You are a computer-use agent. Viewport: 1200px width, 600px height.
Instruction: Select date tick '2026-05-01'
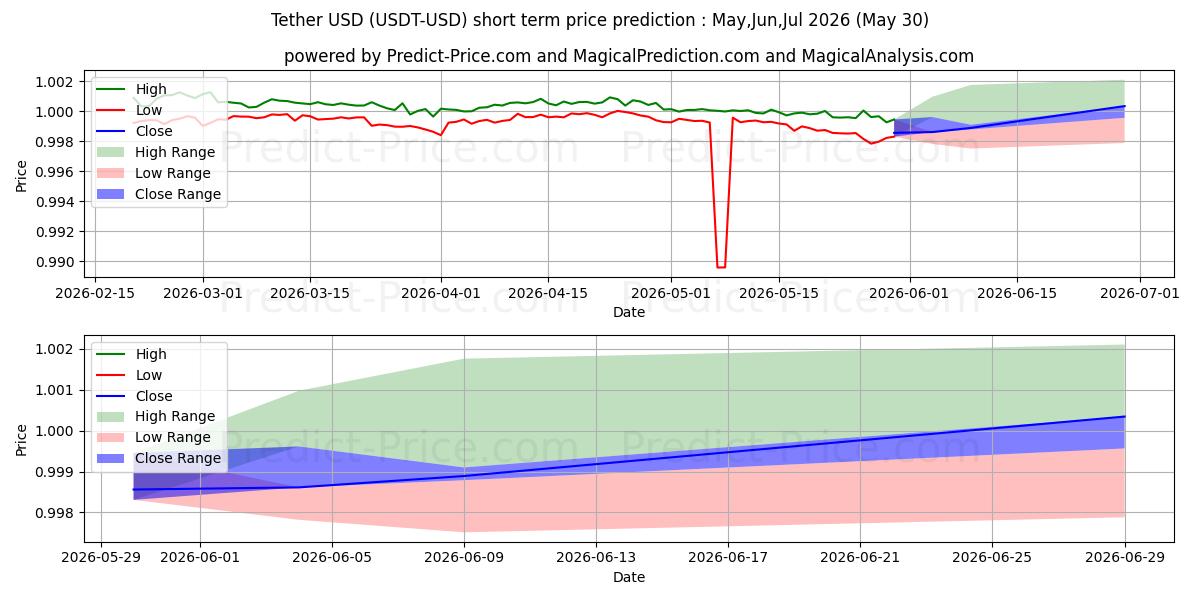click(670, 293)
